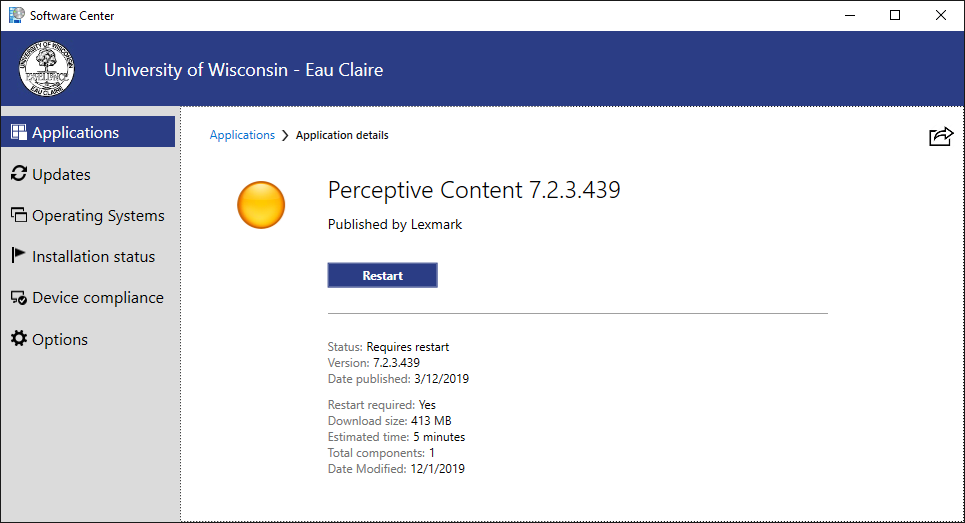965x523 pixels.
Task: Maximize the Software Center window
Action: pyautogui.click(x=895, y=15)
